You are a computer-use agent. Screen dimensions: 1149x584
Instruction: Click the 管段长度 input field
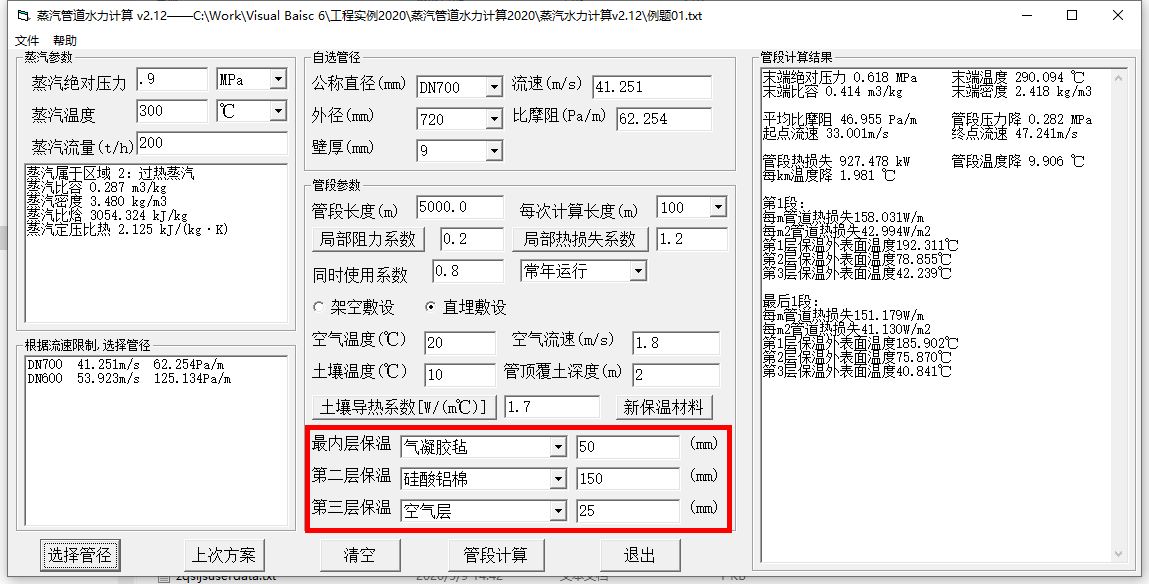coord(459,208)
